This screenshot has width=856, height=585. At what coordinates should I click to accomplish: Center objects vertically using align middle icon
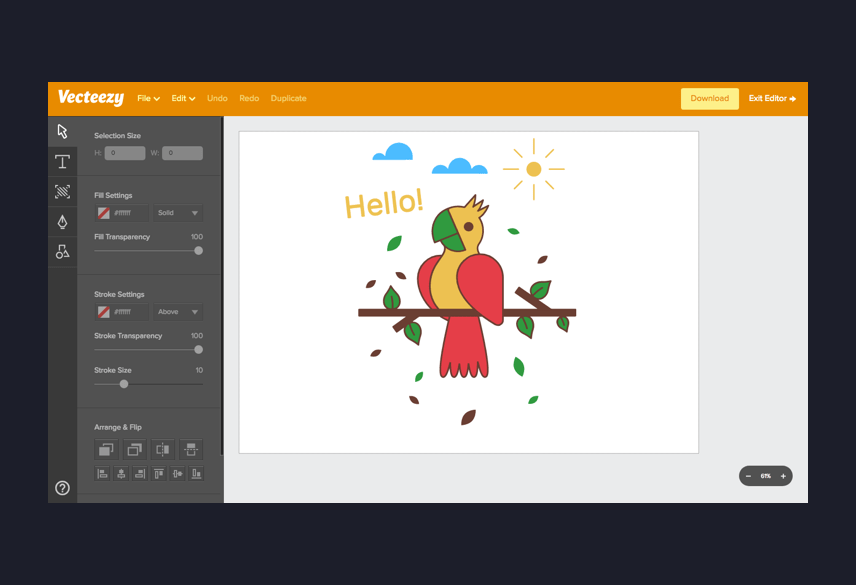(176, 473)
